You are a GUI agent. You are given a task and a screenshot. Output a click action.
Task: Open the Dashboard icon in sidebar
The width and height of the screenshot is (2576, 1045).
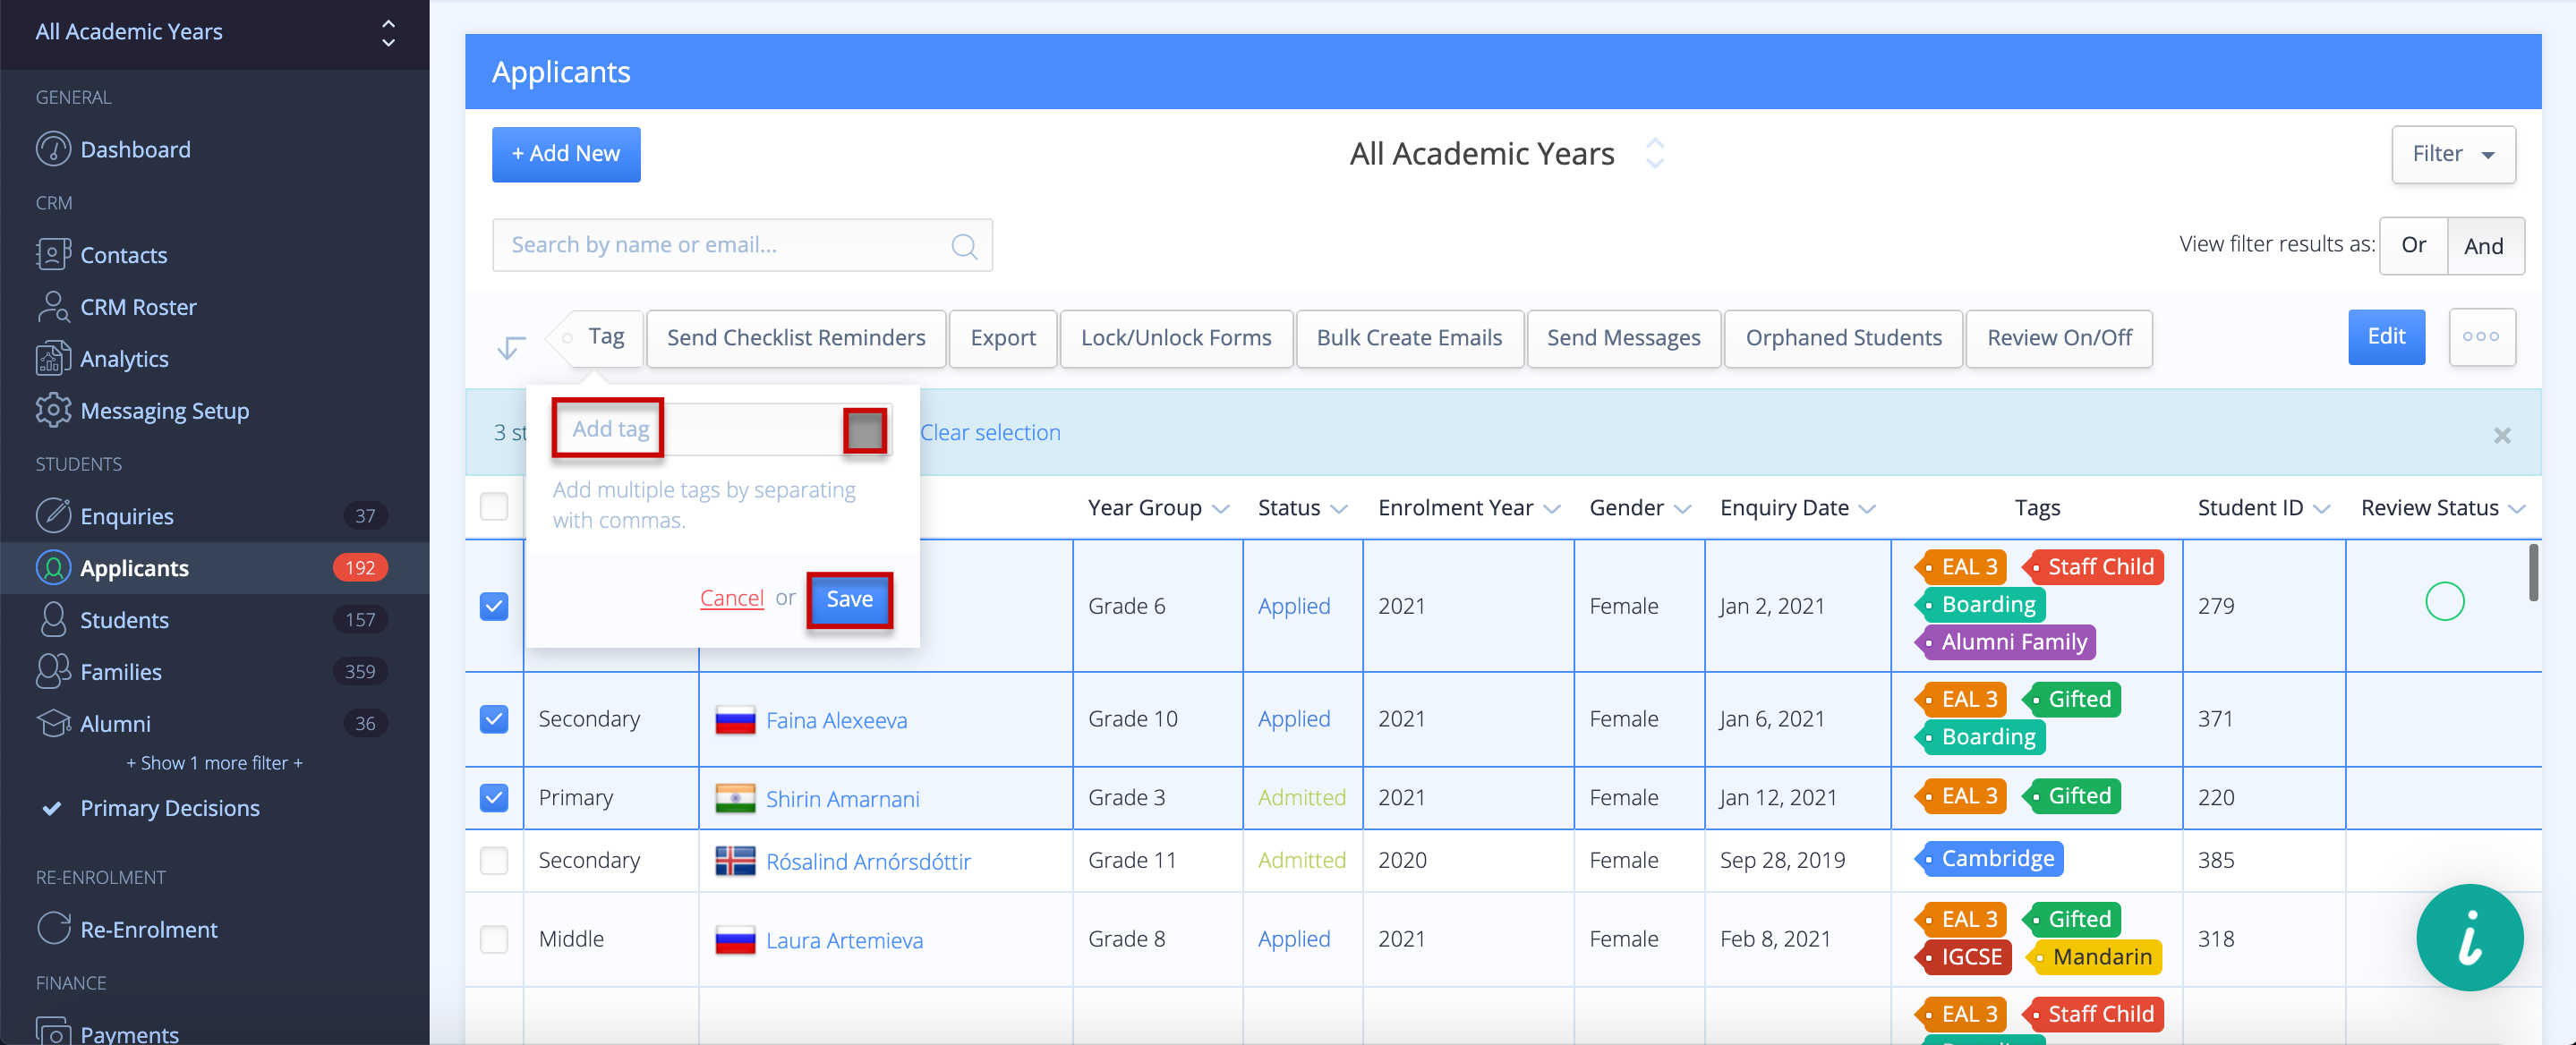pyautogui.click(x=53, y=149)
